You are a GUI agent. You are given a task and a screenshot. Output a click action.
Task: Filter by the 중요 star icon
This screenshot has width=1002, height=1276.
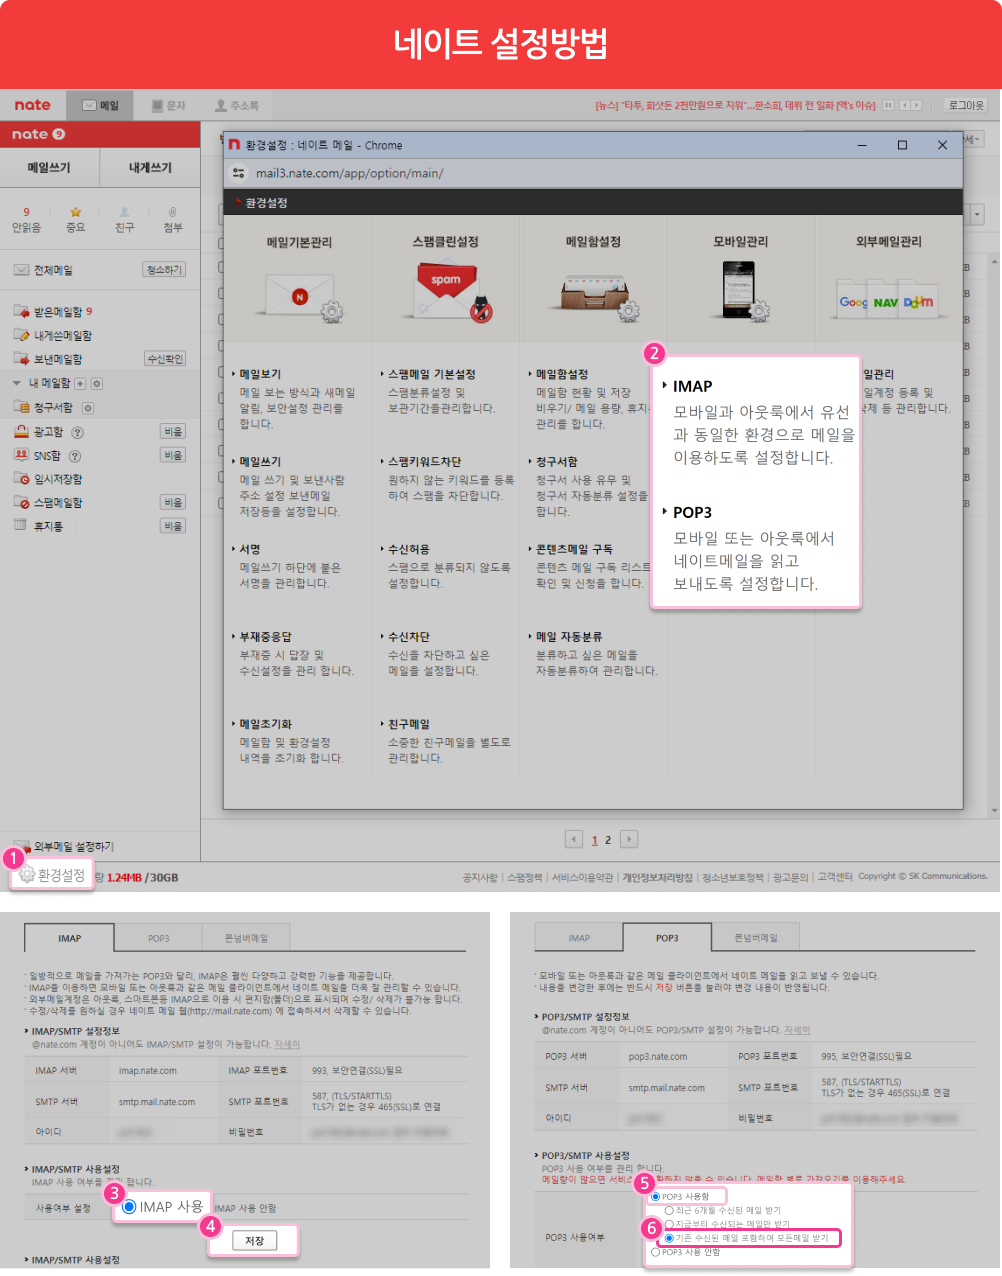tap(76, 212)
